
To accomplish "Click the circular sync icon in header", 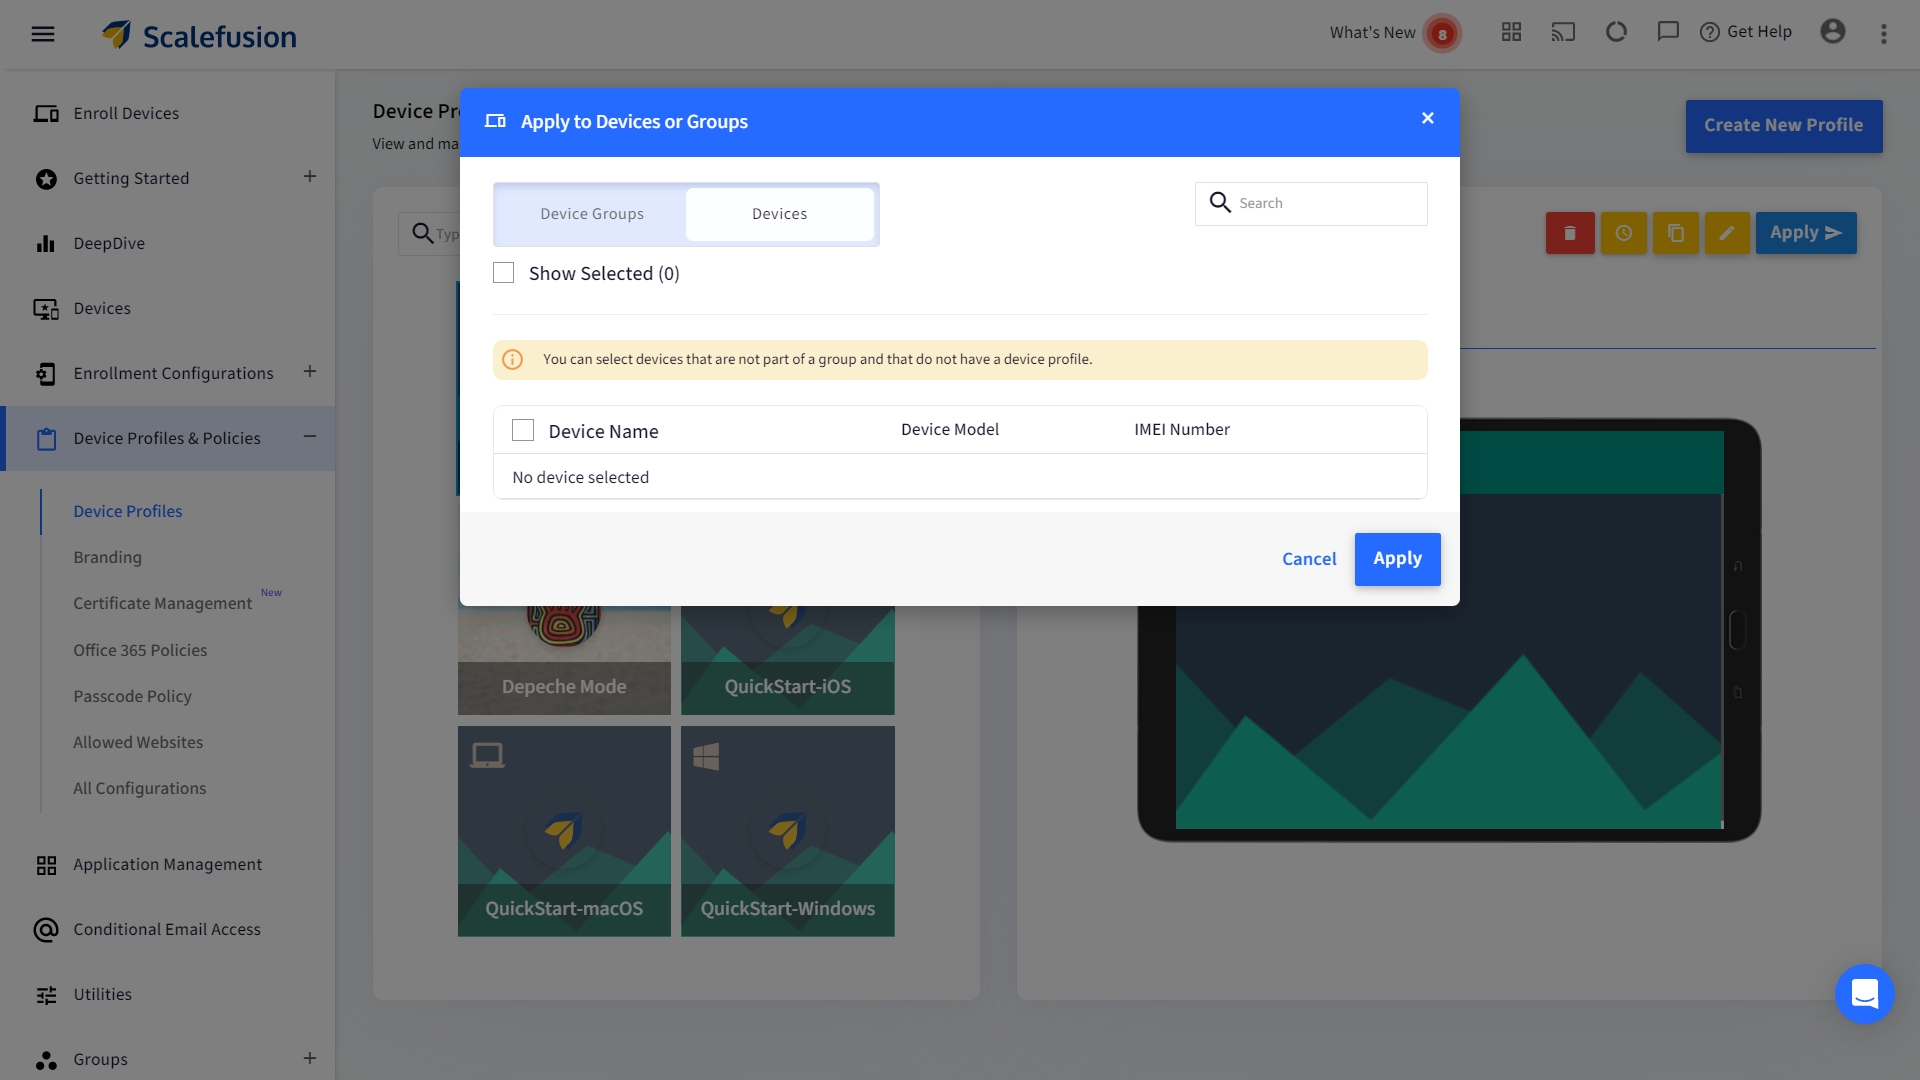I will tap(1616, 32).
